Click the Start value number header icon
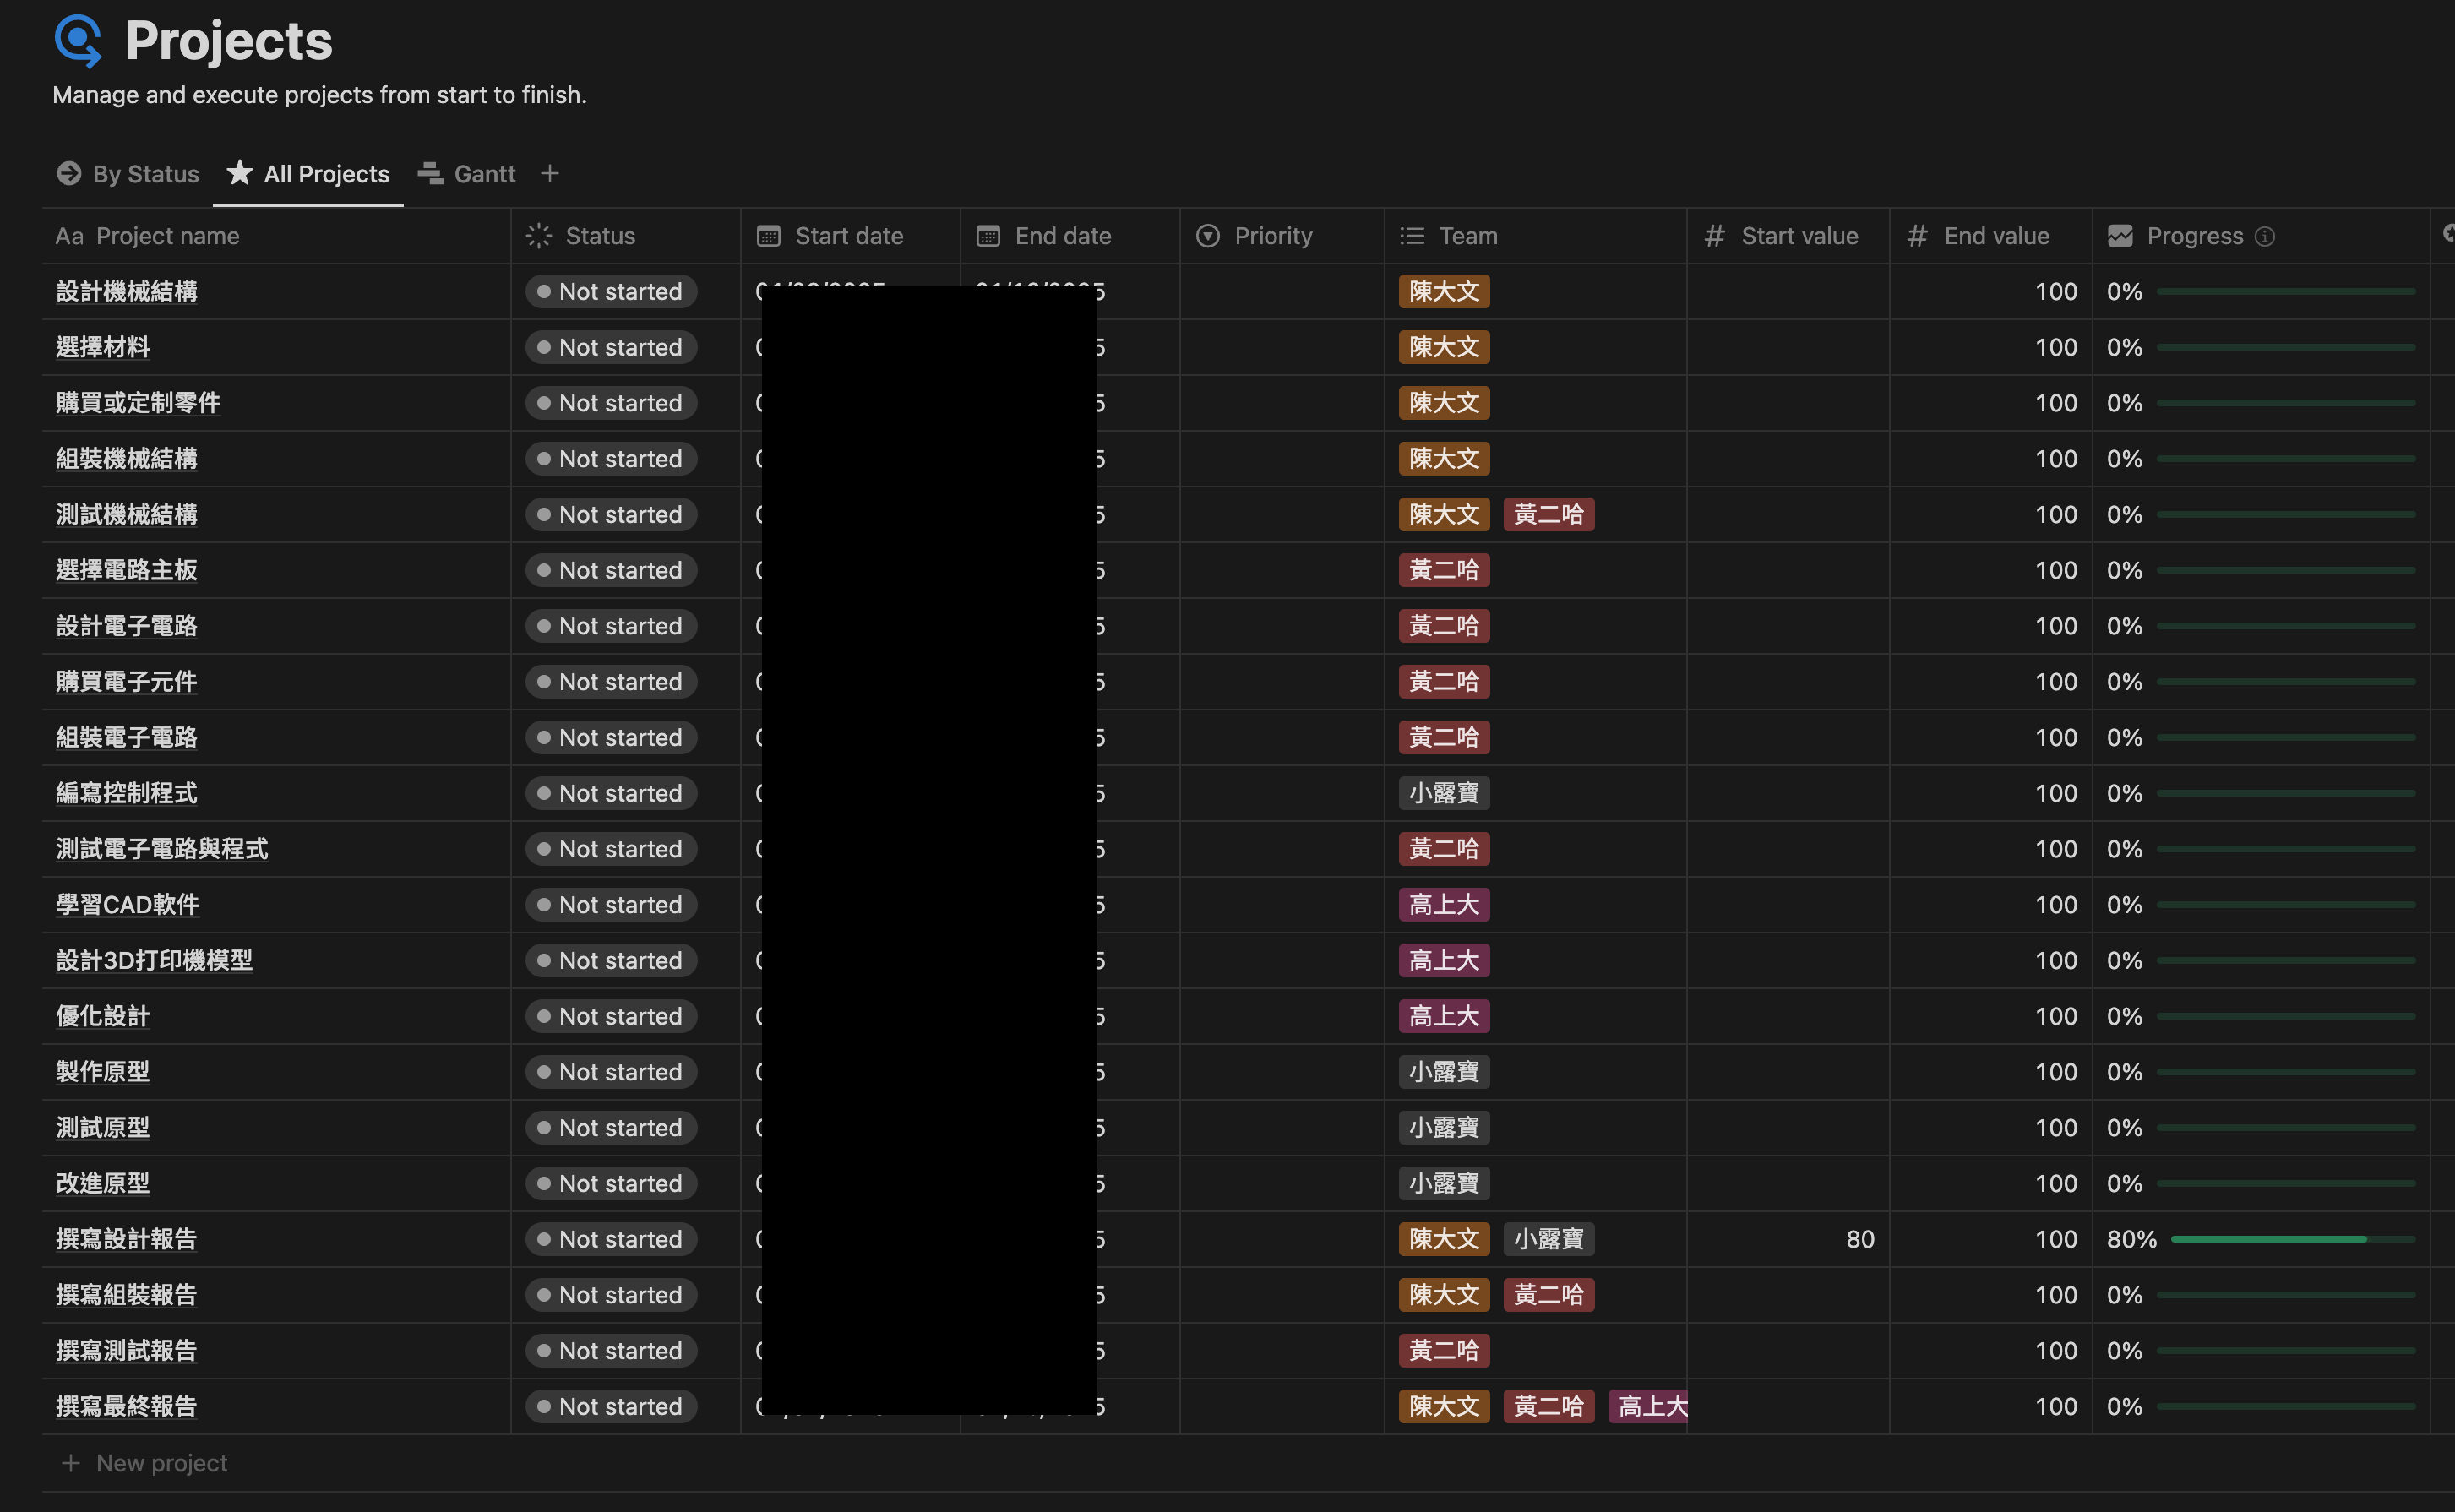The image size is (2455, 1512). click(1714, 236)
